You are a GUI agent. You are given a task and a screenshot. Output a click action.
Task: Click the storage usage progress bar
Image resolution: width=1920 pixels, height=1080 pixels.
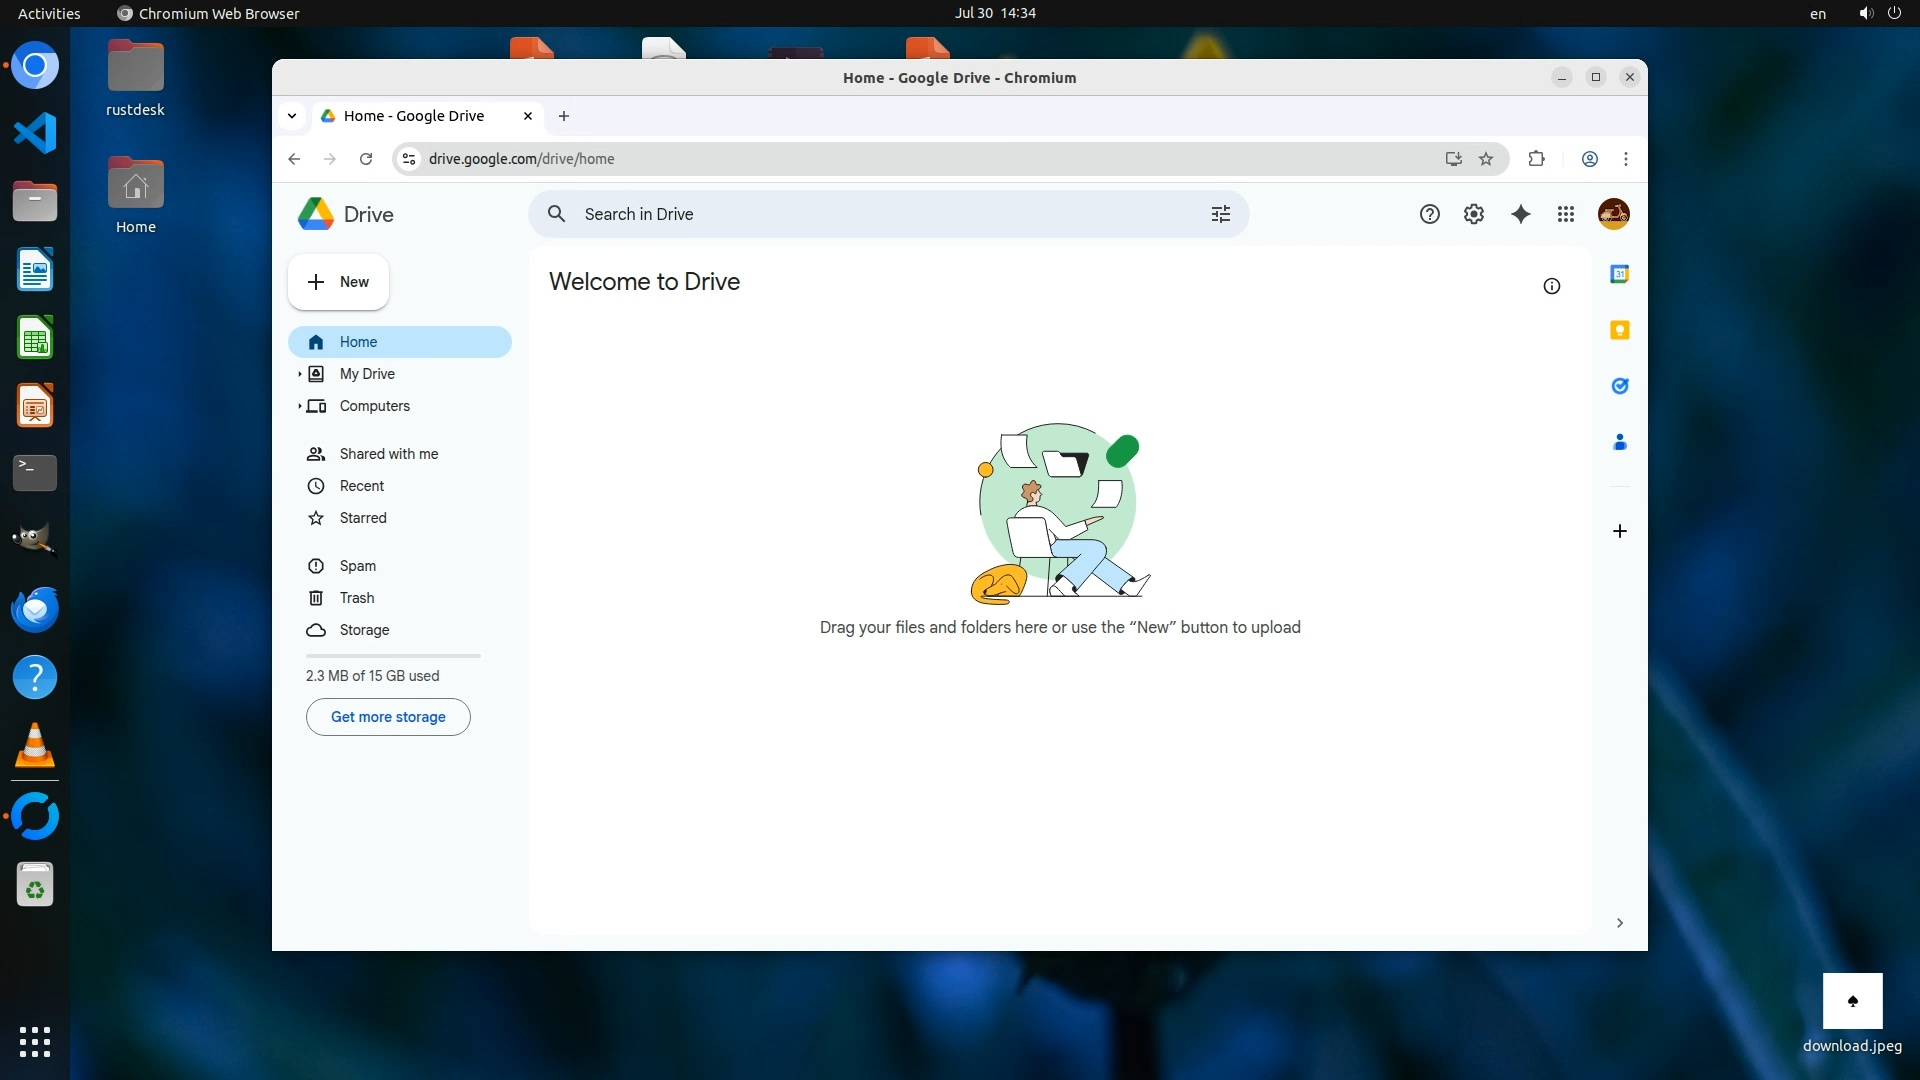(x=393, y=656)
